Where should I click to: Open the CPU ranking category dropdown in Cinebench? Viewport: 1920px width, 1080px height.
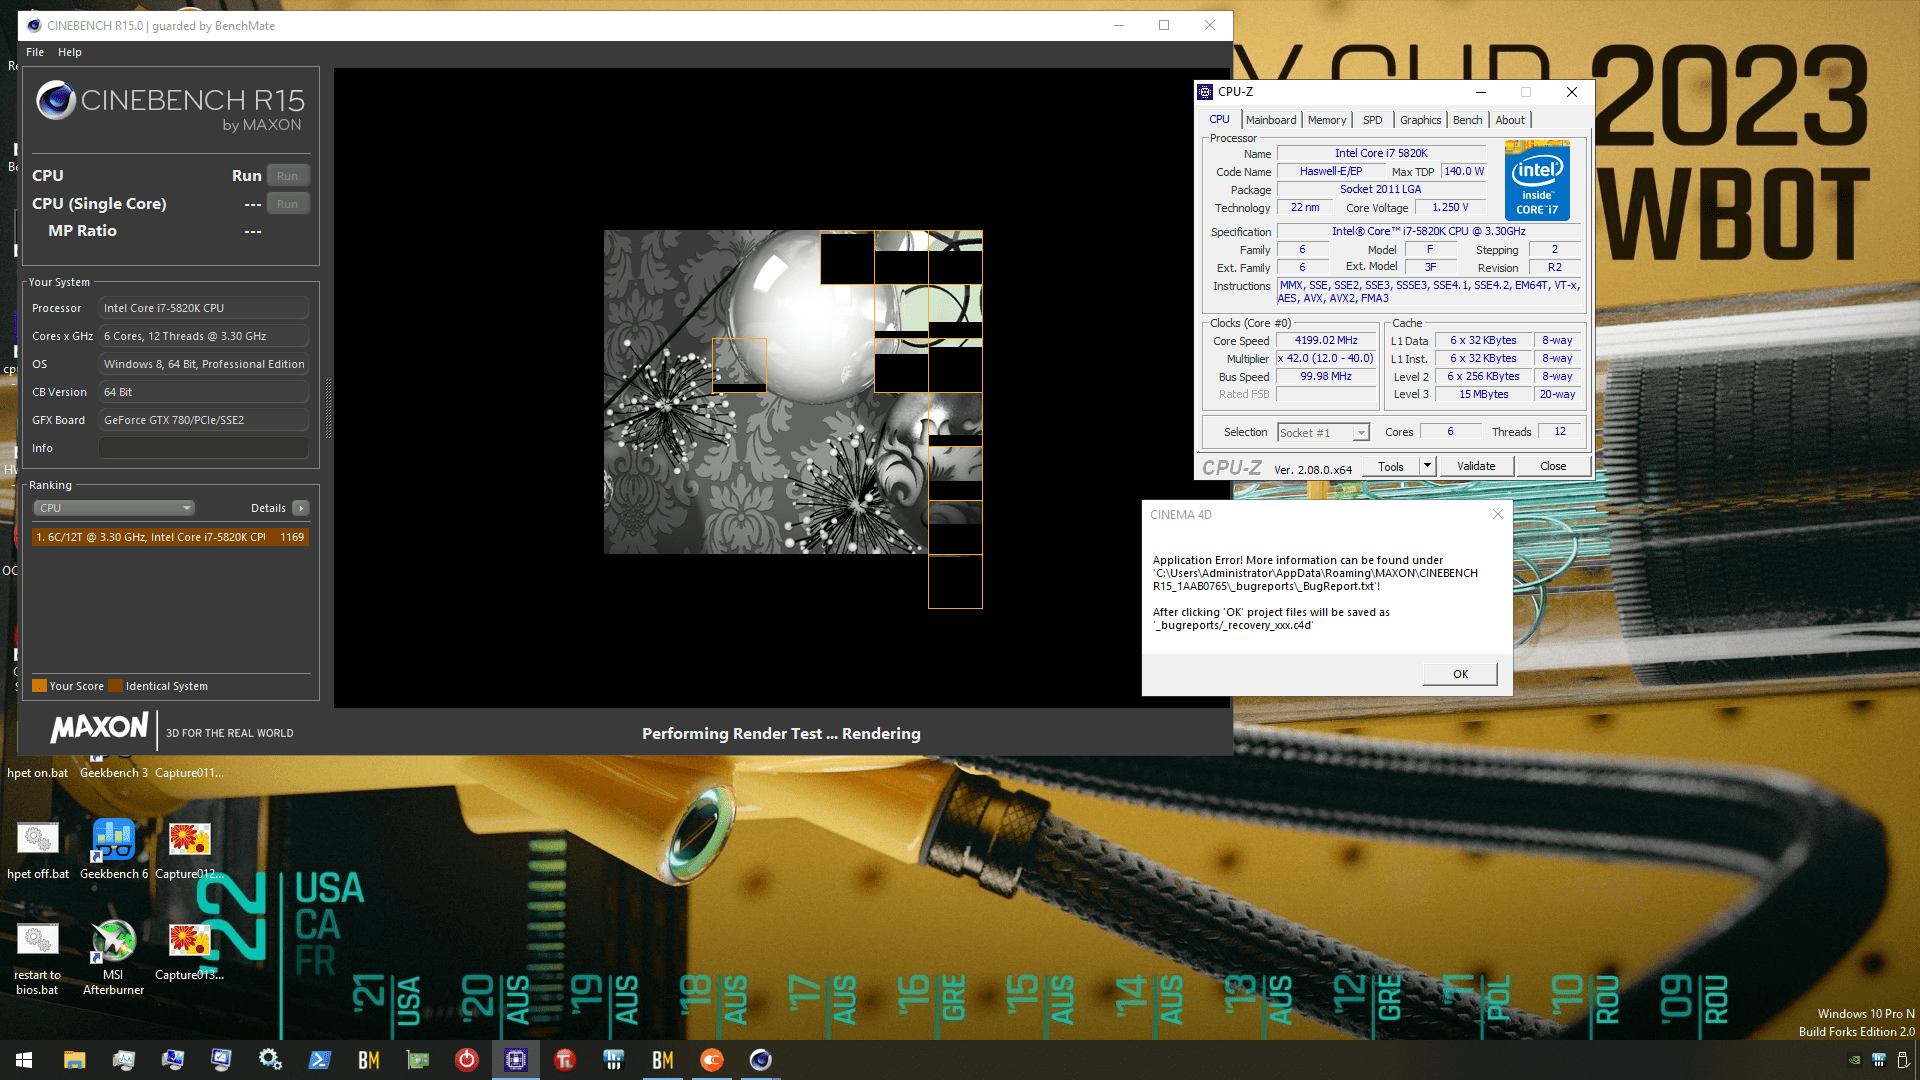[x=114, y=508]
